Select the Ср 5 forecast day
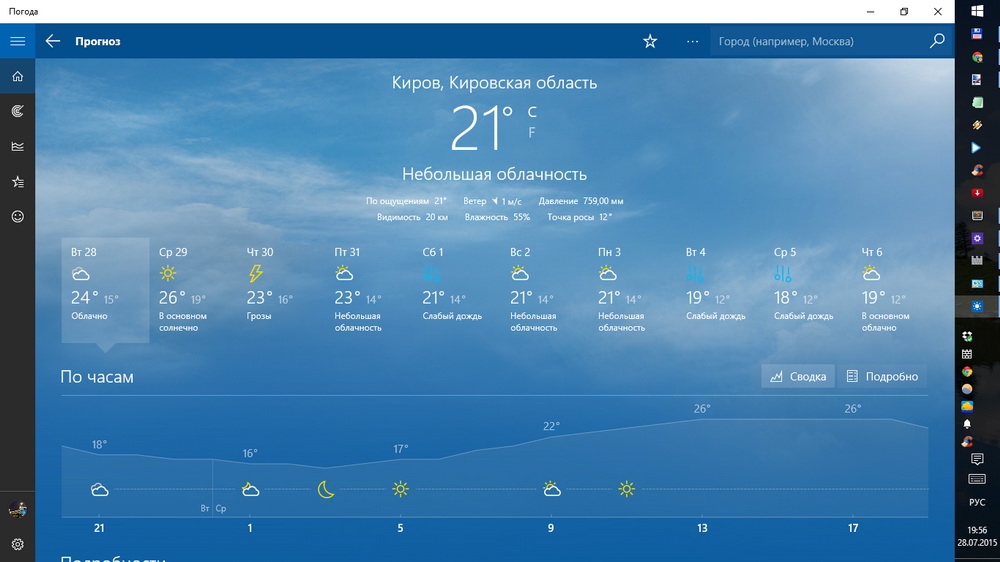1000x562 pixels. click(x=809, y=290)
